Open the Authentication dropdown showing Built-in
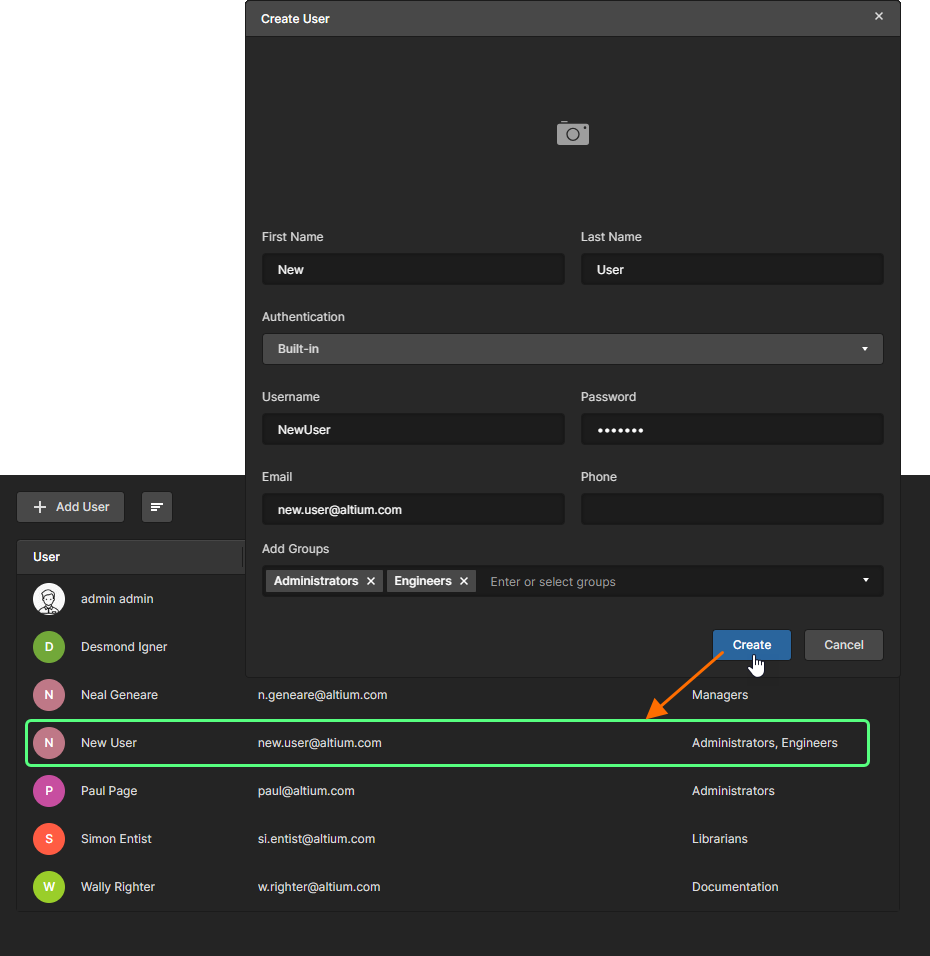Screen dimensions: 930x956 tap(572, 349)
